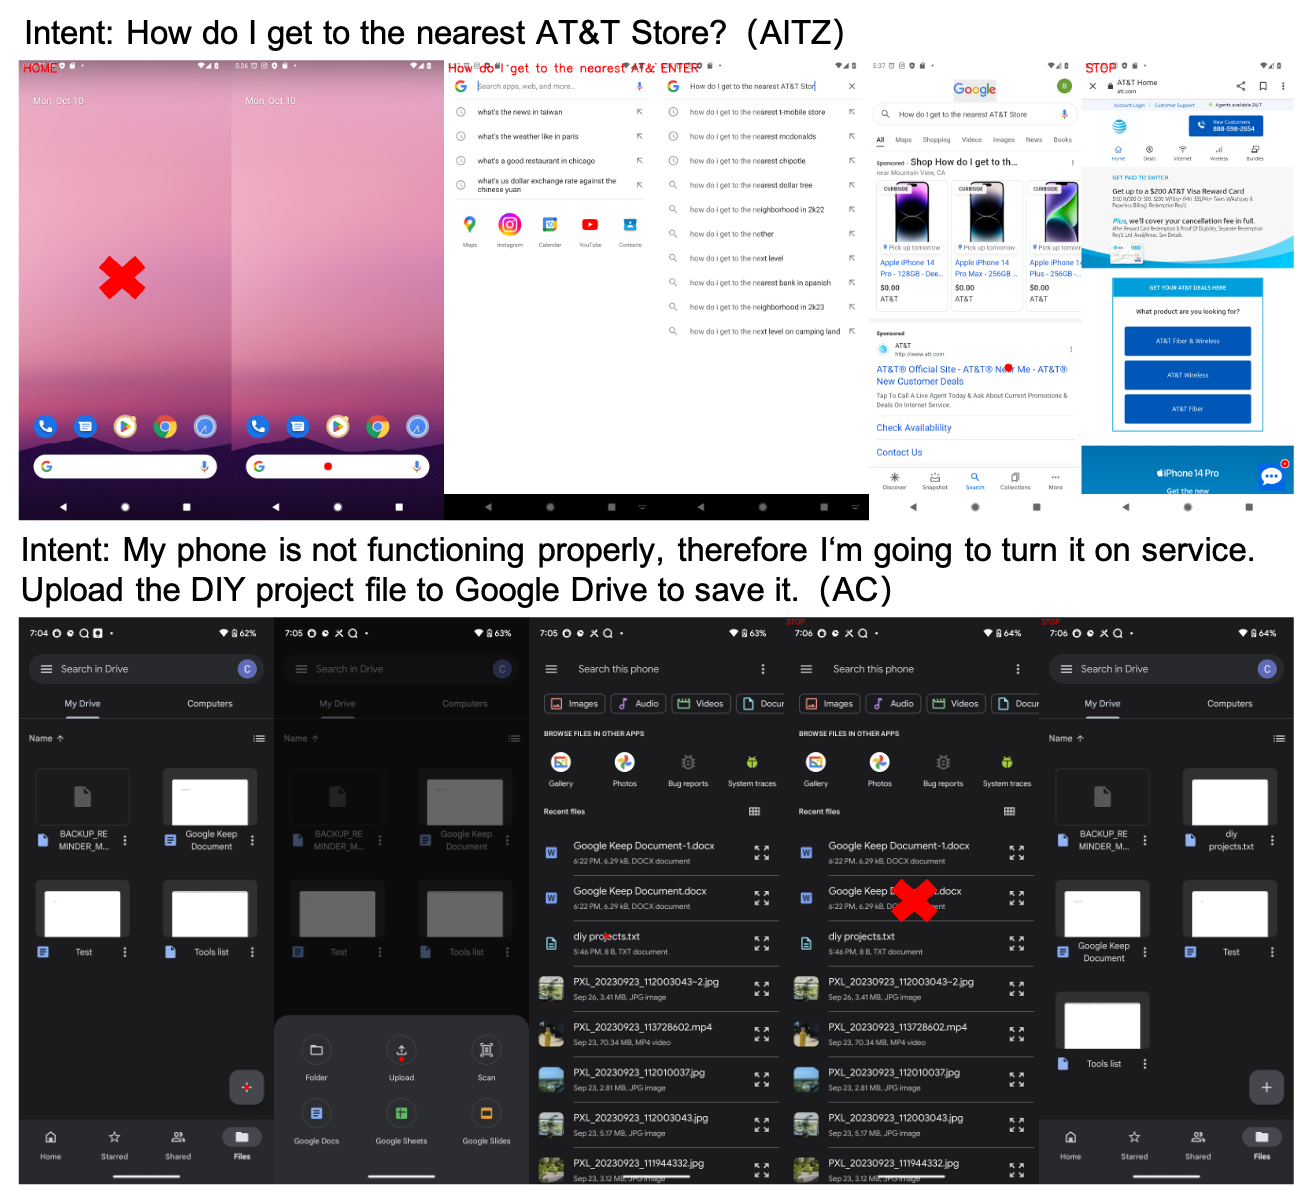Open the chat bubble on AT&T page

[1271, 476]
